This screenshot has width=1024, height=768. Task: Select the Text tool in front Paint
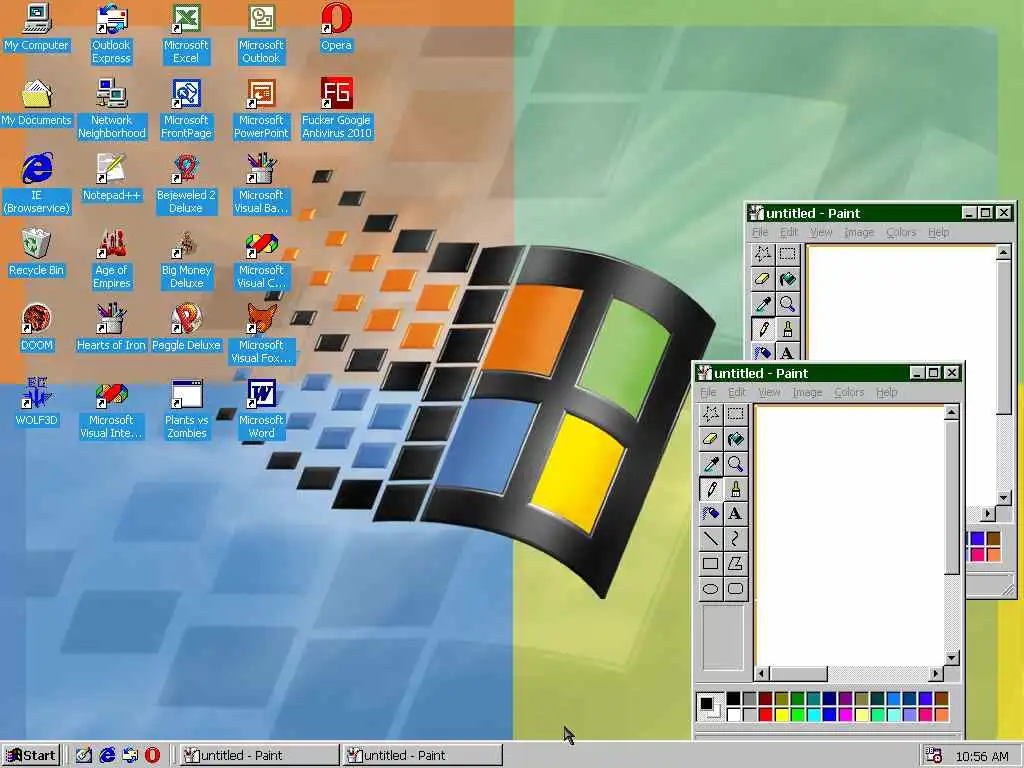point(735,513)
